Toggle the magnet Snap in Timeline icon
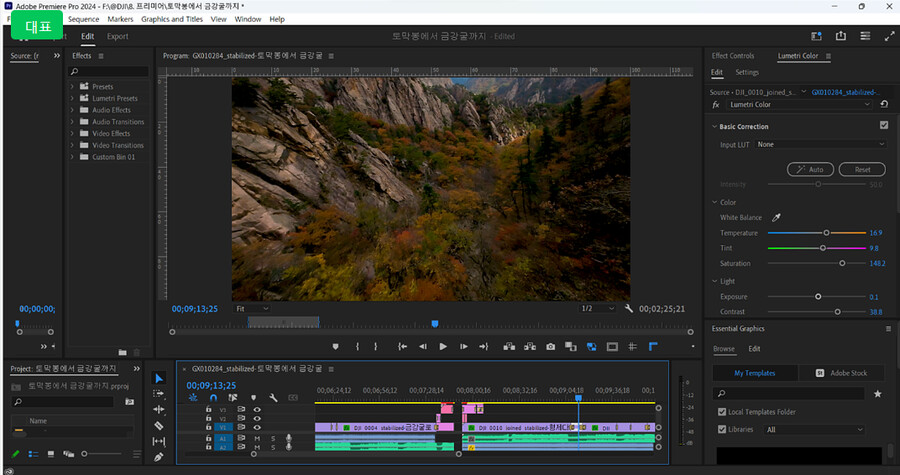The width and height of the screenshot is (900, 475). 212,398
